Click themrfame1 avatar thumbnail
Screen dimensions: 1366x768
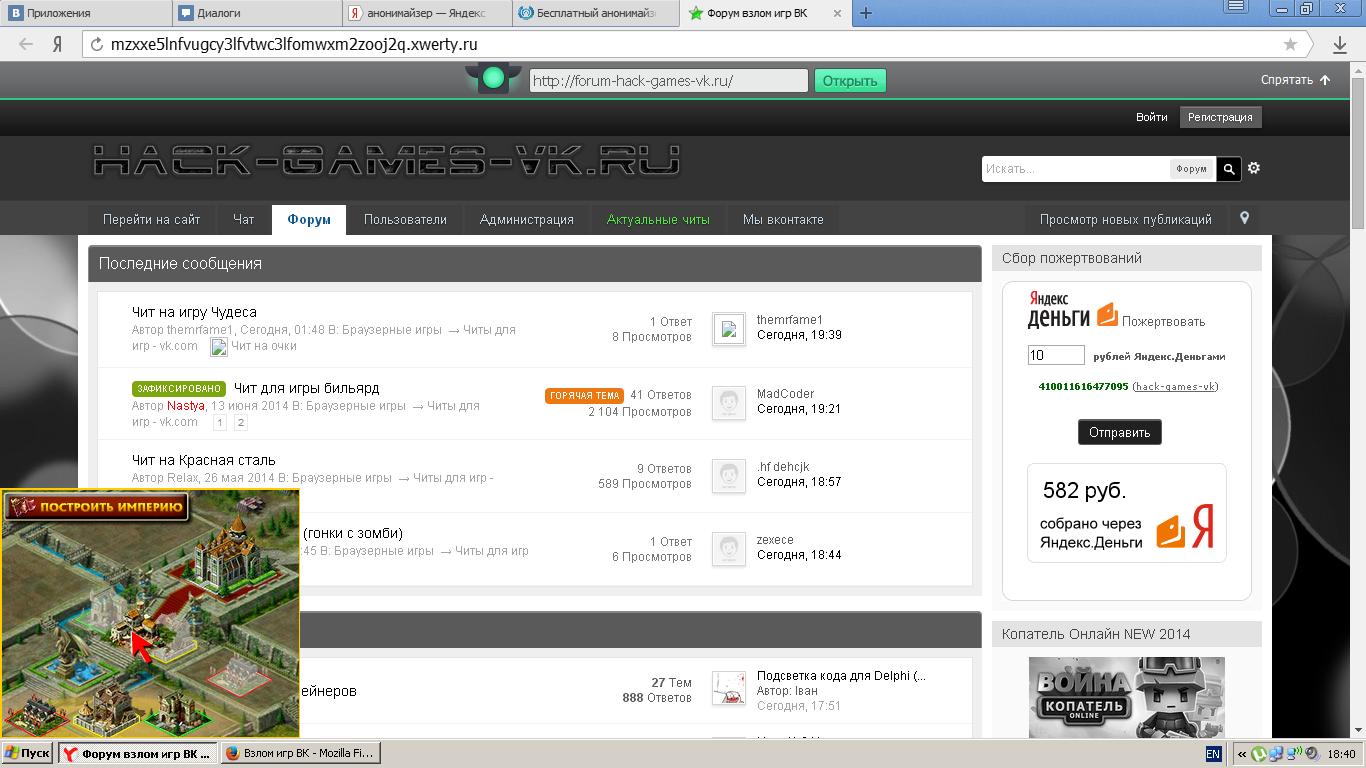click(729, 329)
